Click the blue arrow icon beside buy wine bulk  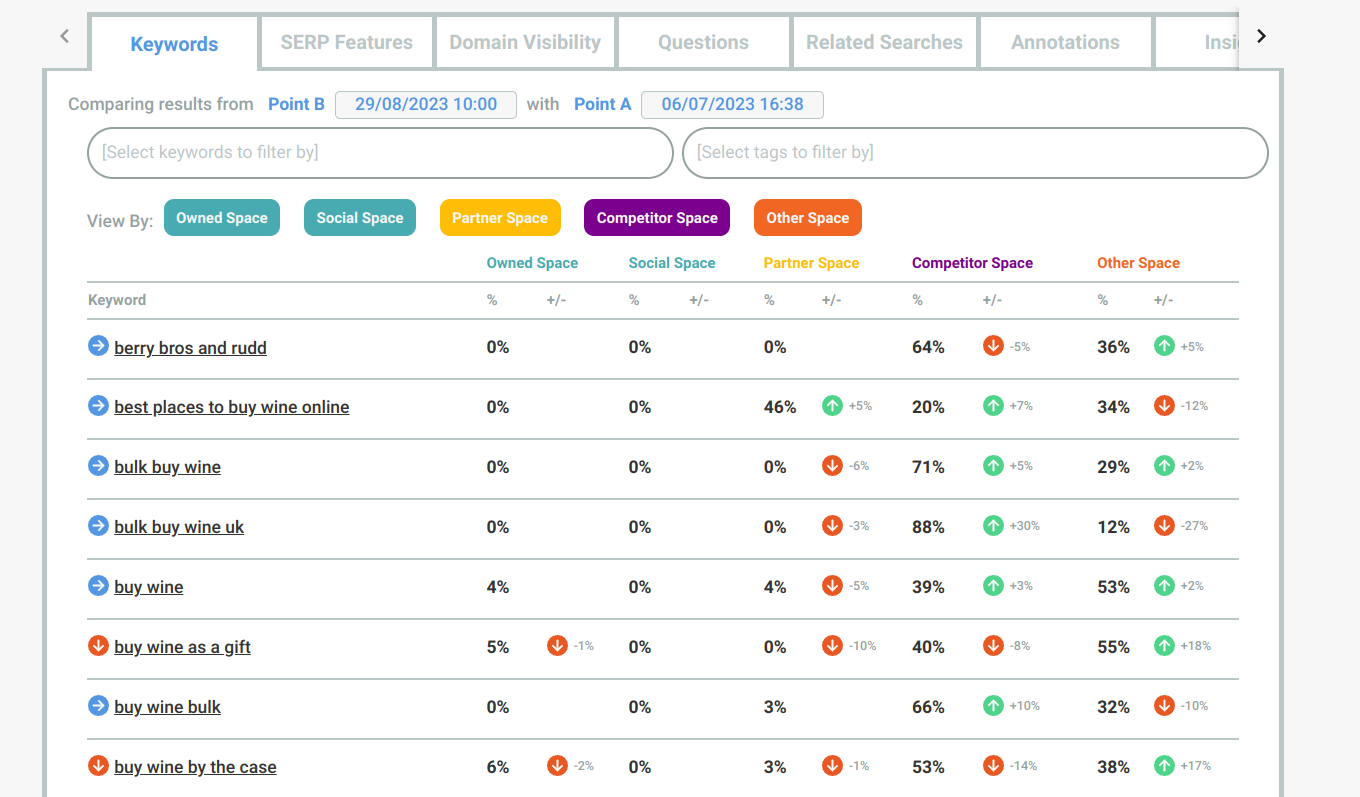click(98, 706)
